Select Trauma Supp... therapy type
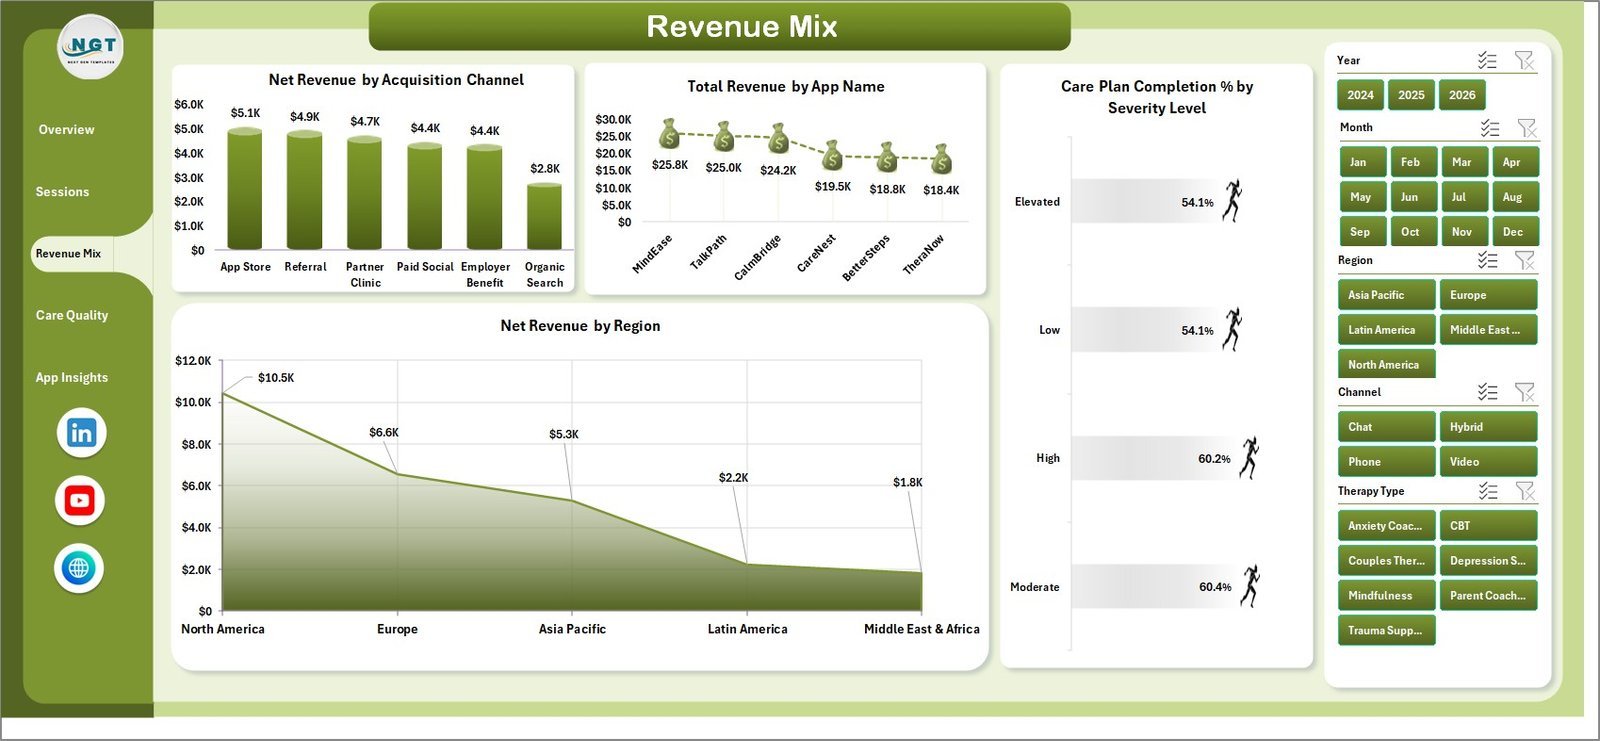Image resolution: width=1600 pixels, height=741 pixels. point(1386,631)
